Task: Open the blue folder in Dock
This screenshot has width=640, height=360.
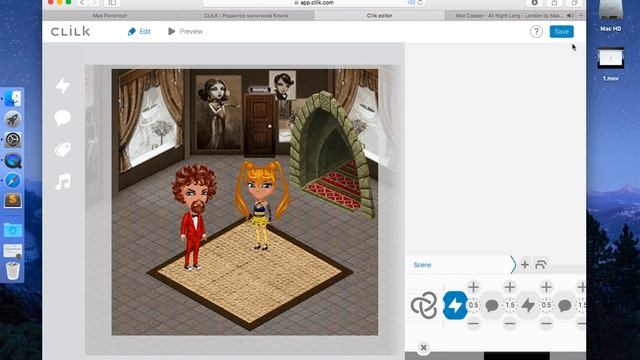Action: point(13,230)
